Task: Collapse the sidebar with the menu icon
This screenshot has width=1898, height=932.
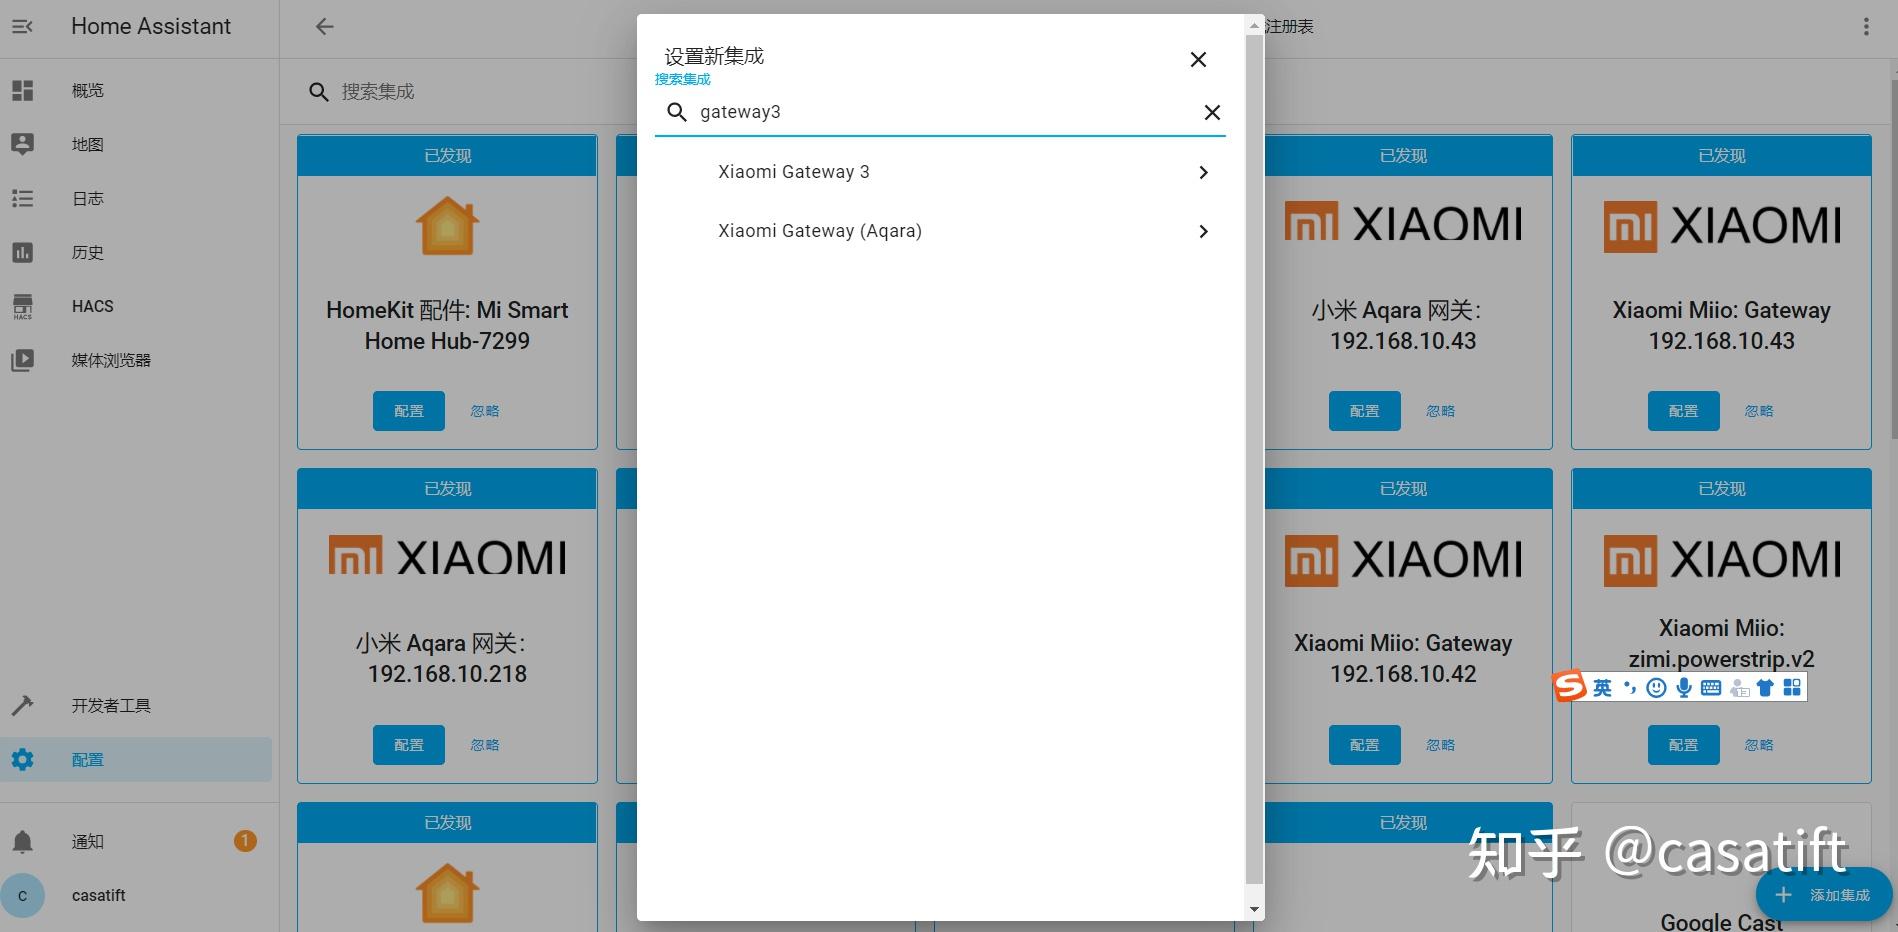Action: [22, 27]
